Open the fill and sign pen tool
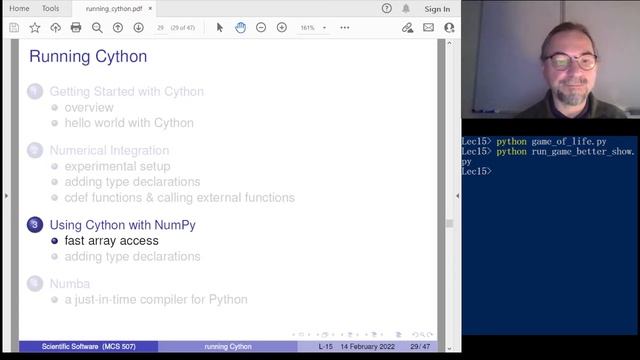This screenshot has height=360, width=640. point(407,28)
